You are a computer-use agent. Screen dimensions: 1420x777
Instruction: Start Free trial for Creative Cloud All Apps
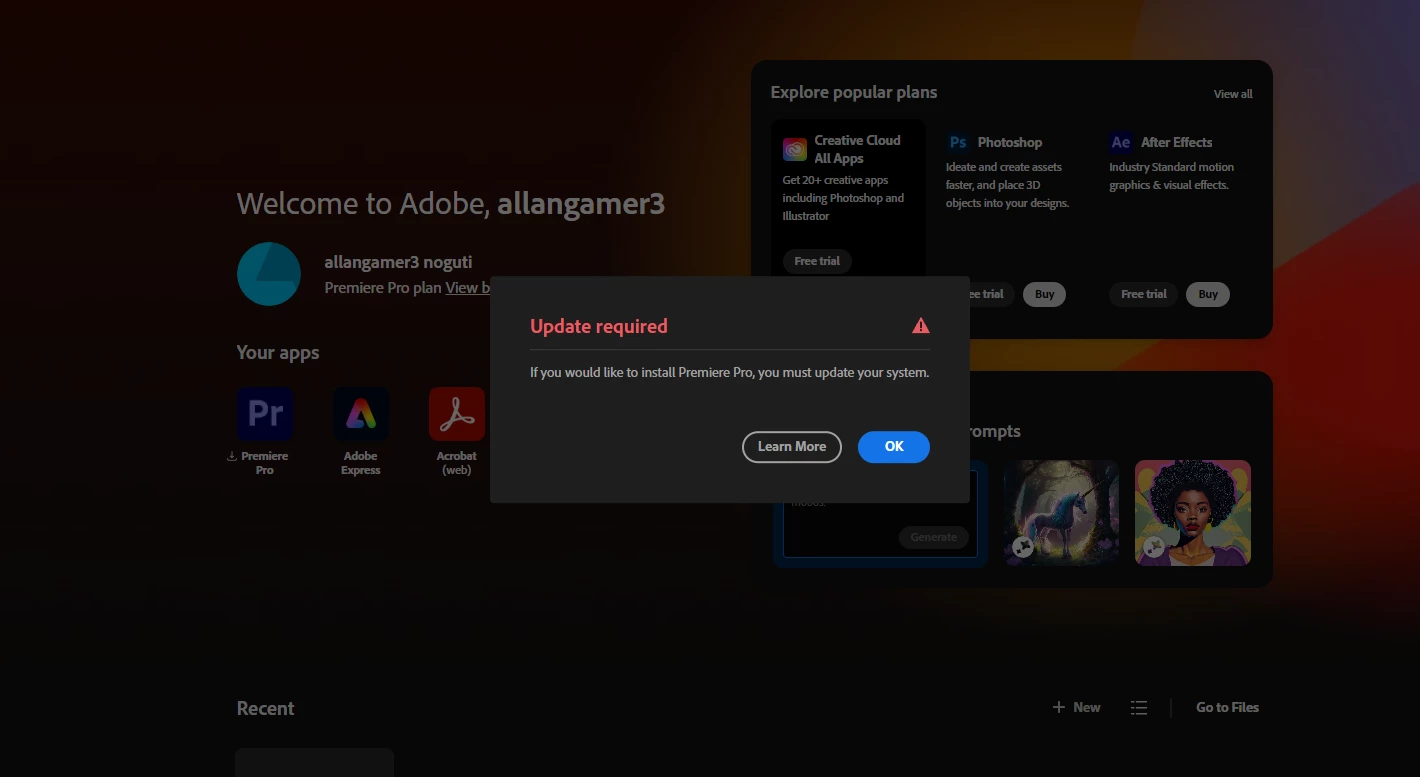coord(817,261)
